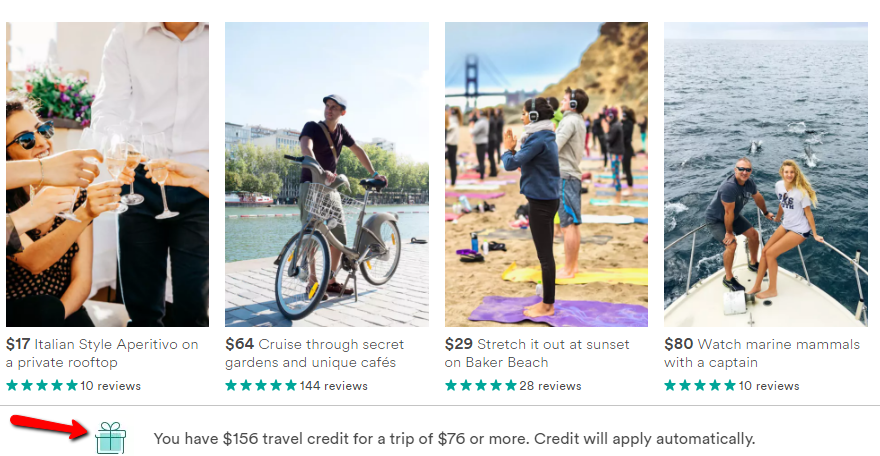Click the teal gift box icon

111,437
